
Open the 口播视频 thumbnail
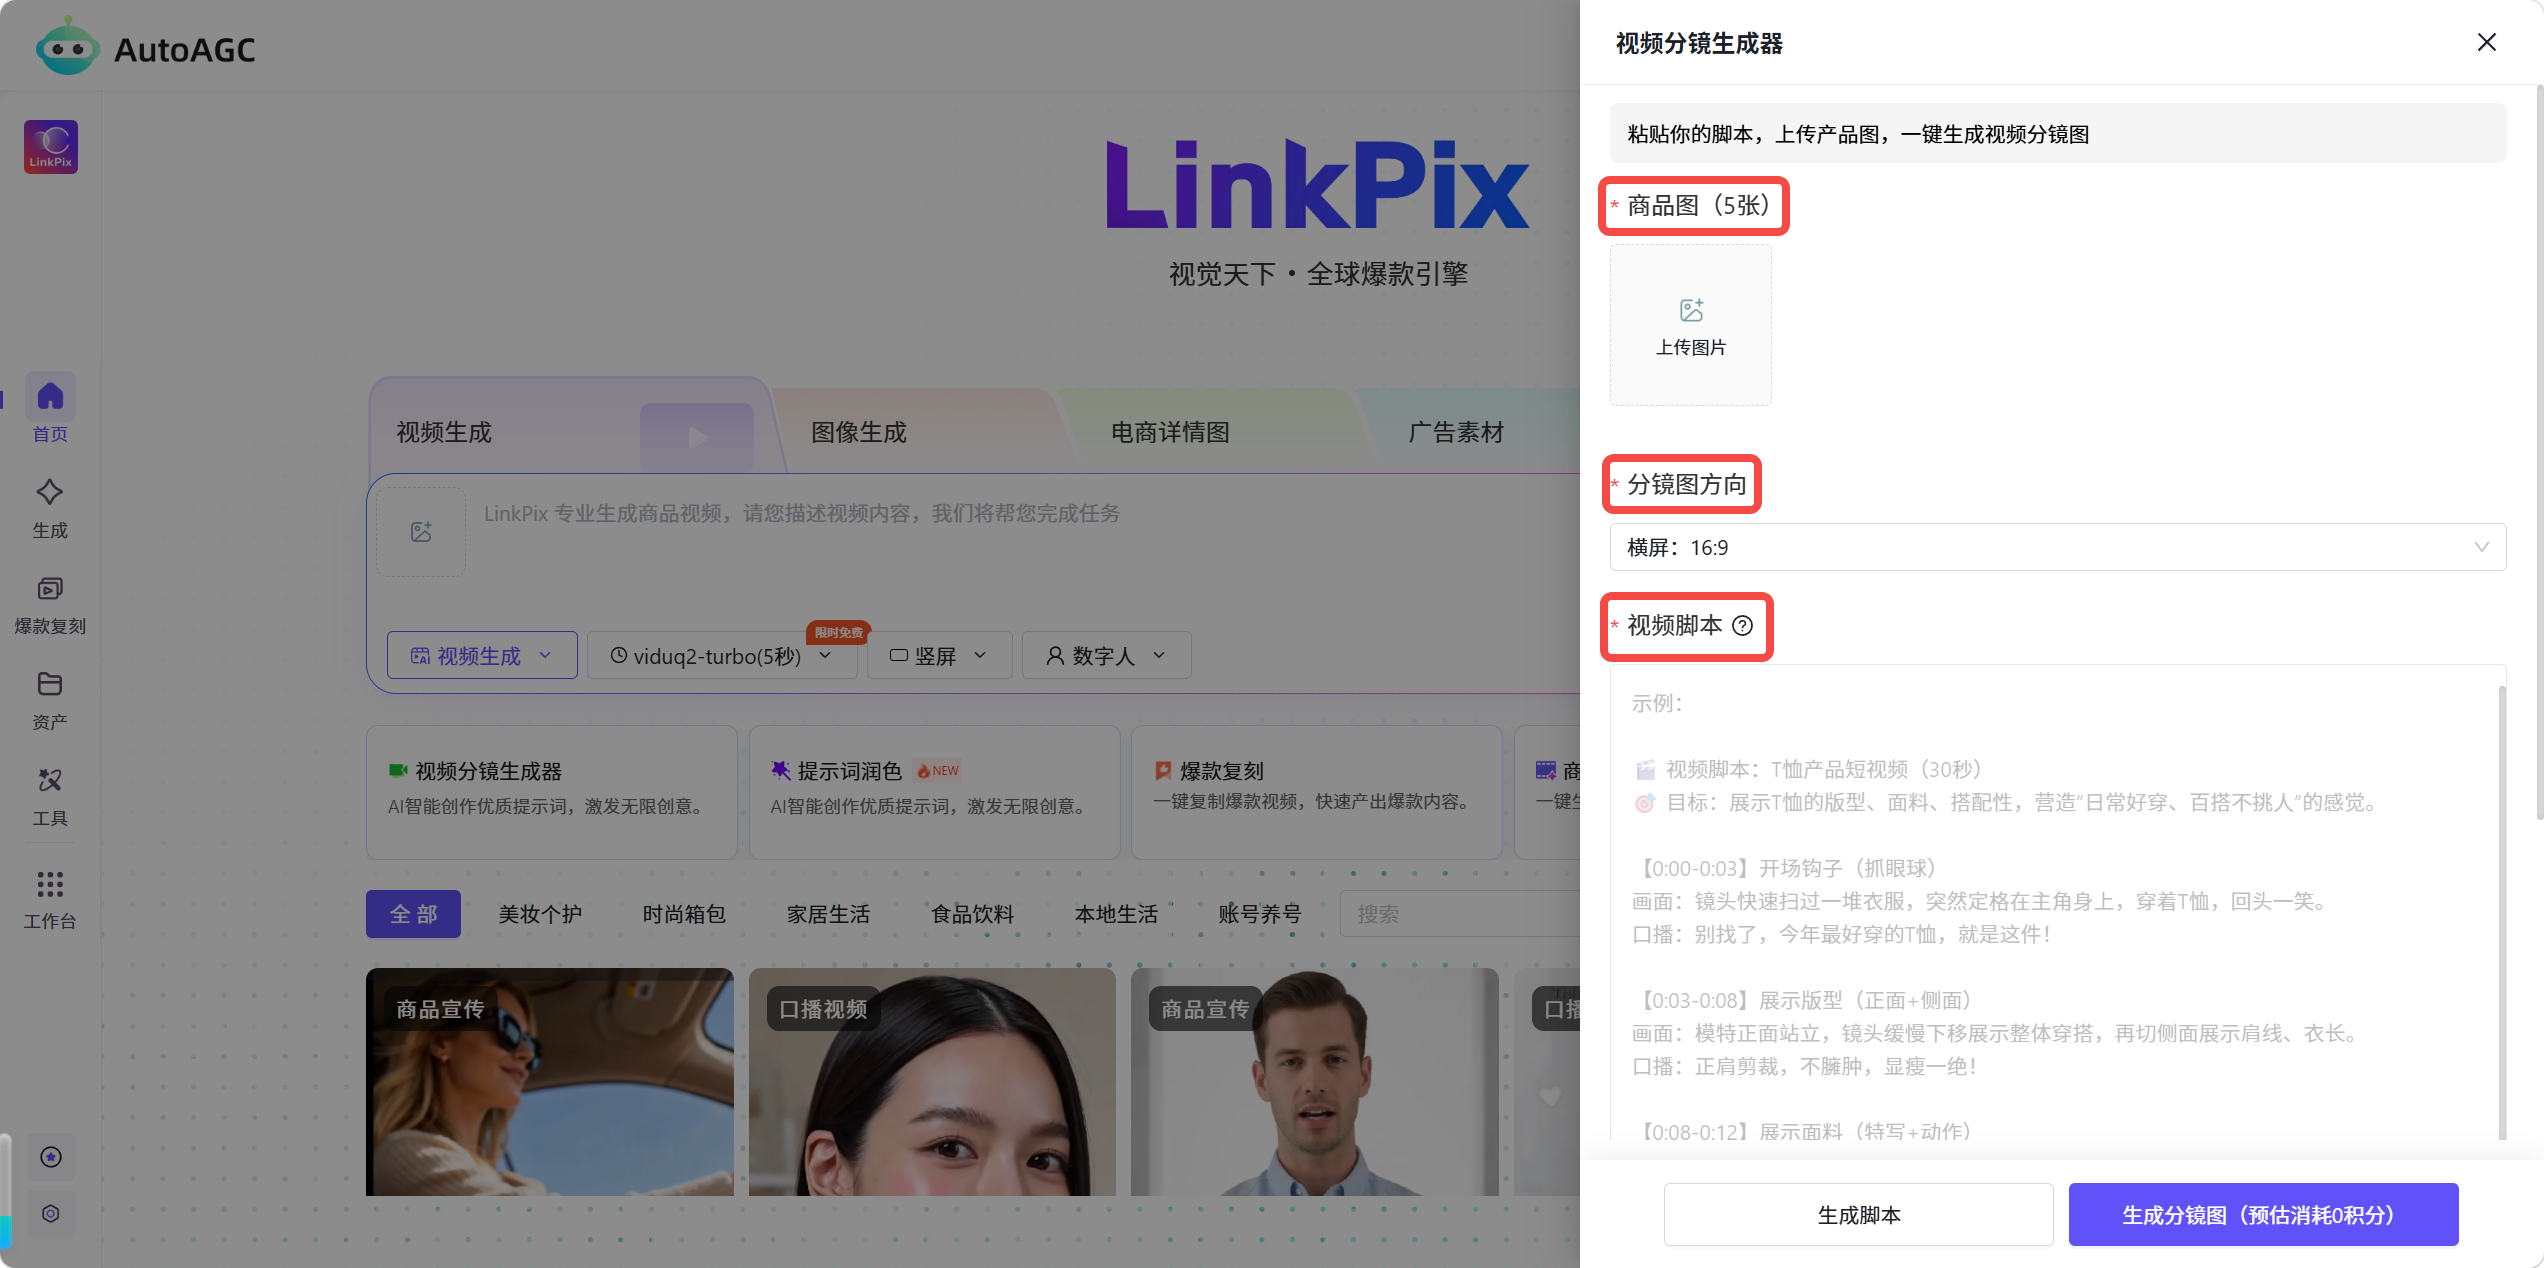click(x=932, y=1082)
